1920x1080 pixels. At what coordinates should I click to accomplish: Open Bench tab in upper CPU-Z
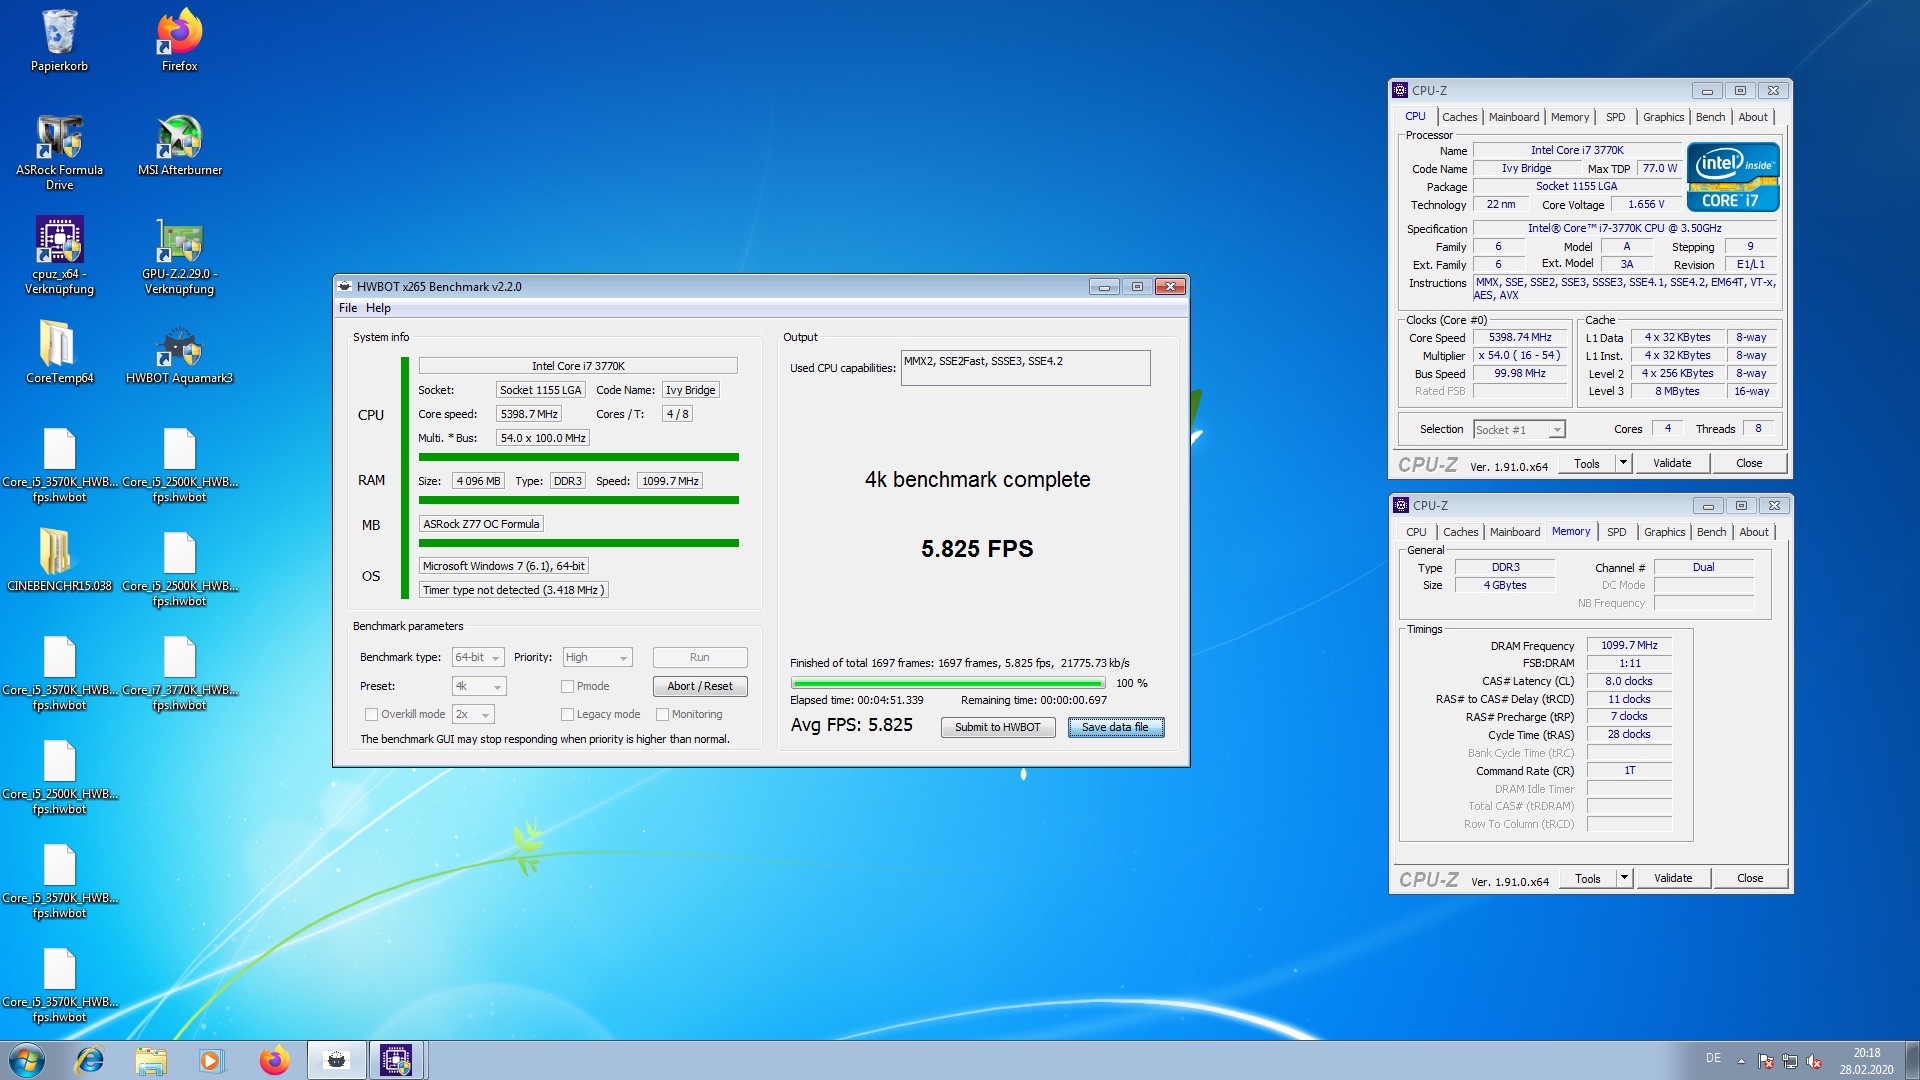pos(1710,118)
